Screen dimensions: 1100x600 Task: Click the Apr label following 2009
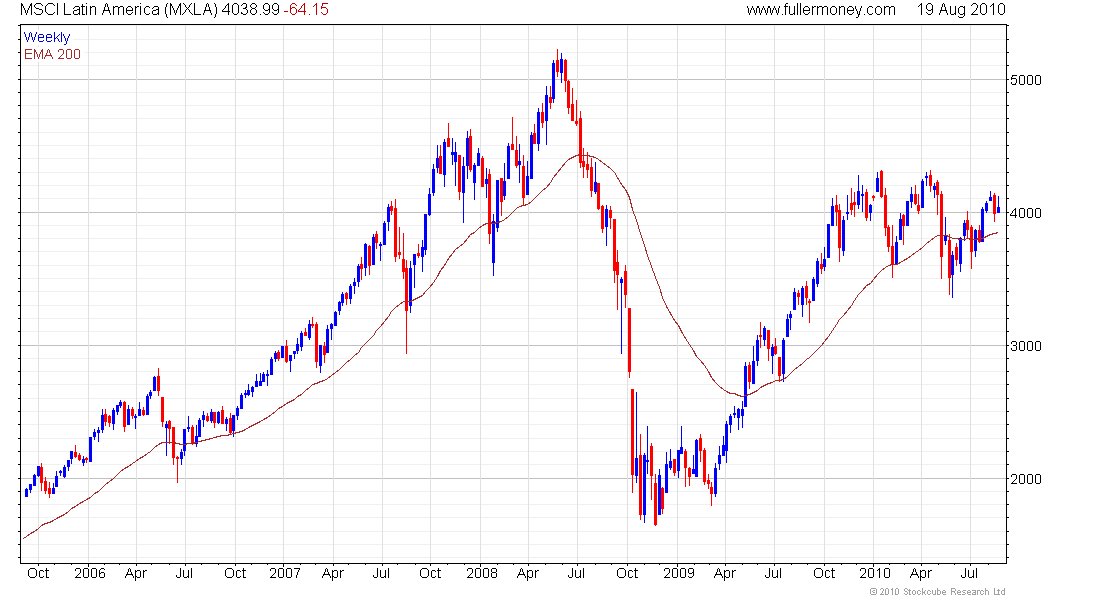[725, 573]
